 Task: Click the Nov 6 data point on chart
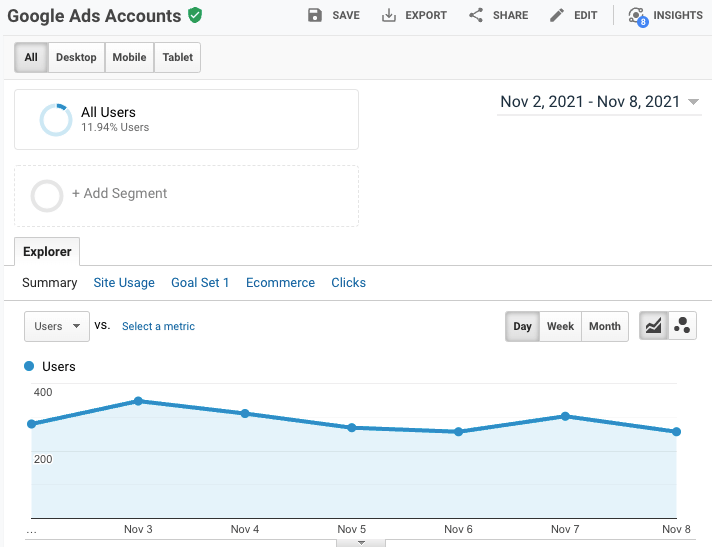coord(458,432)
